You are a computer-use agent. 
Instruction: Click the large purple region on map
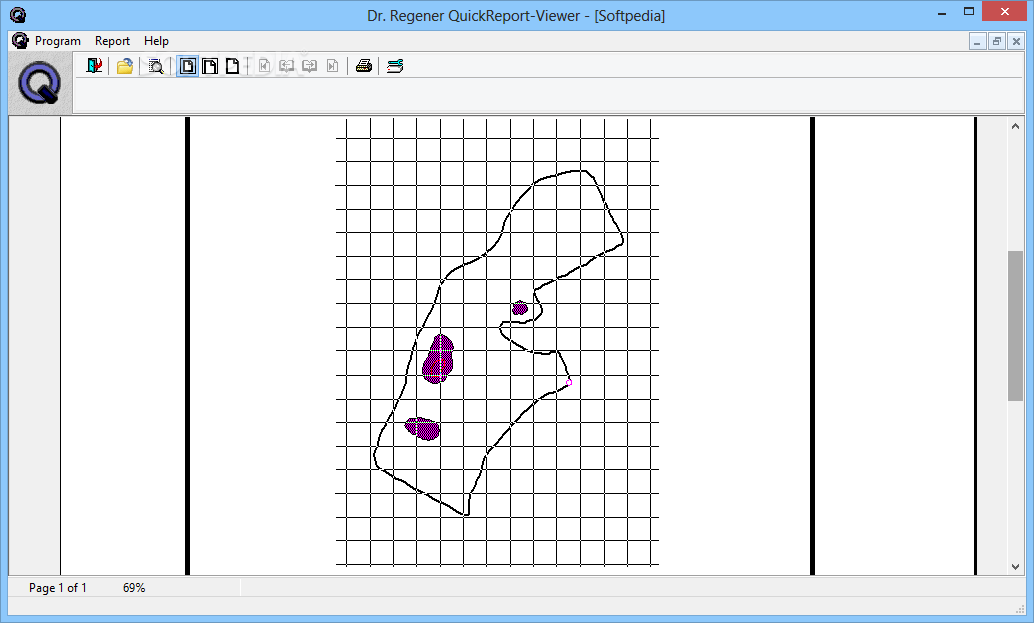pos(438,359)
